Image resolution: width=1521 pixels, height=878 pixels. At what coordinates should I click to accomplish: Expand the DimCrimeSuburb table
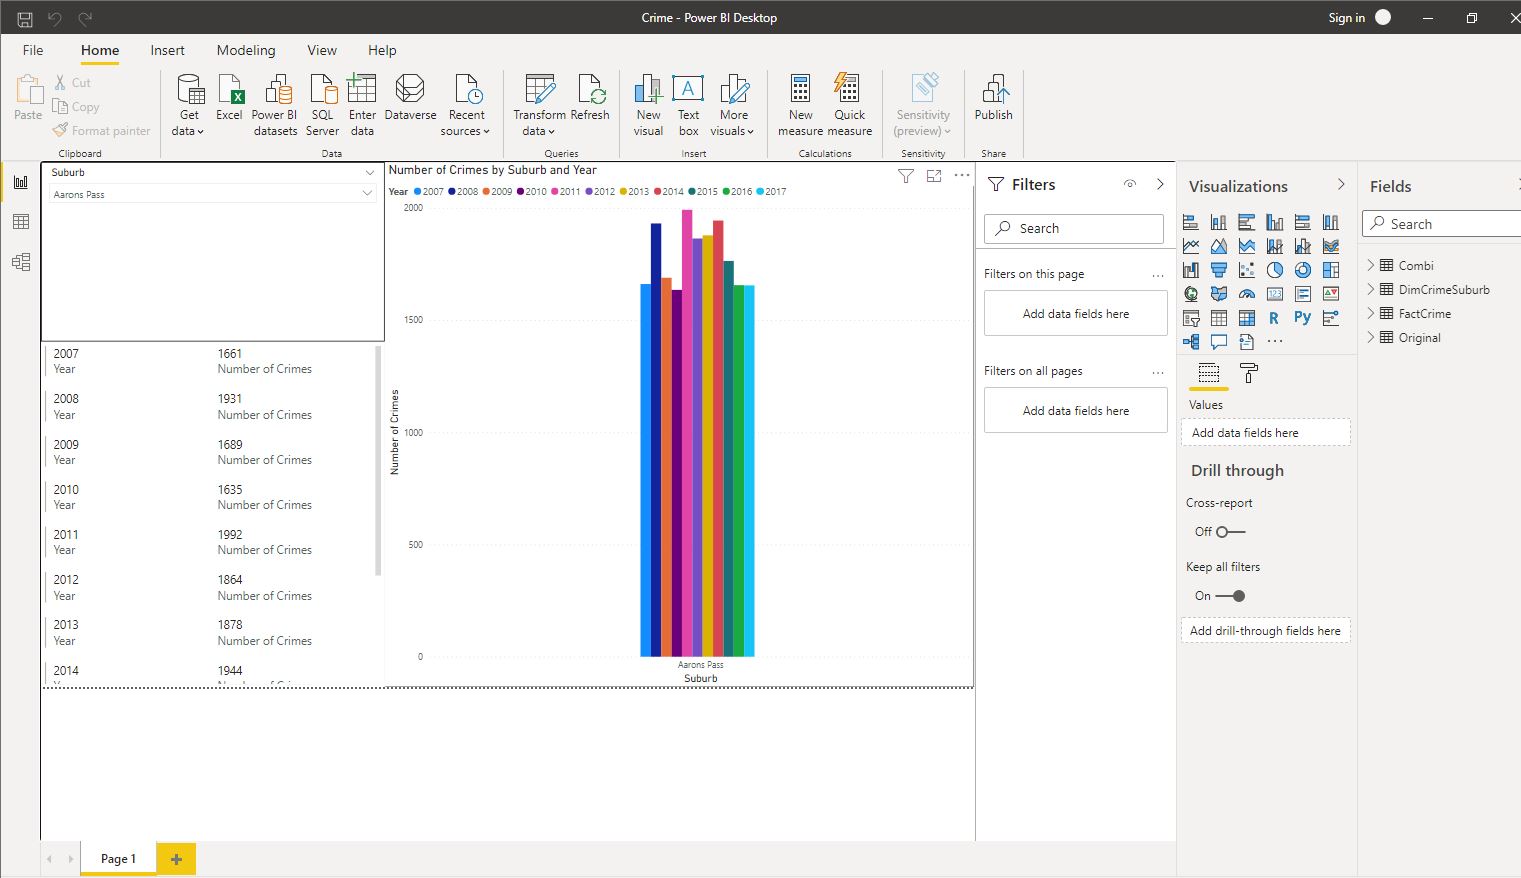[1371, 289]
